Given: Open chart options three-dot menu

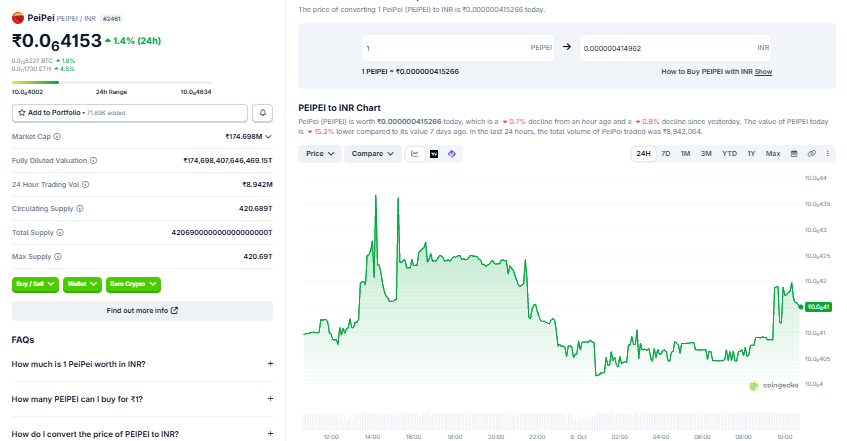Looking at the screenshot, I should (x=828, y=154).
